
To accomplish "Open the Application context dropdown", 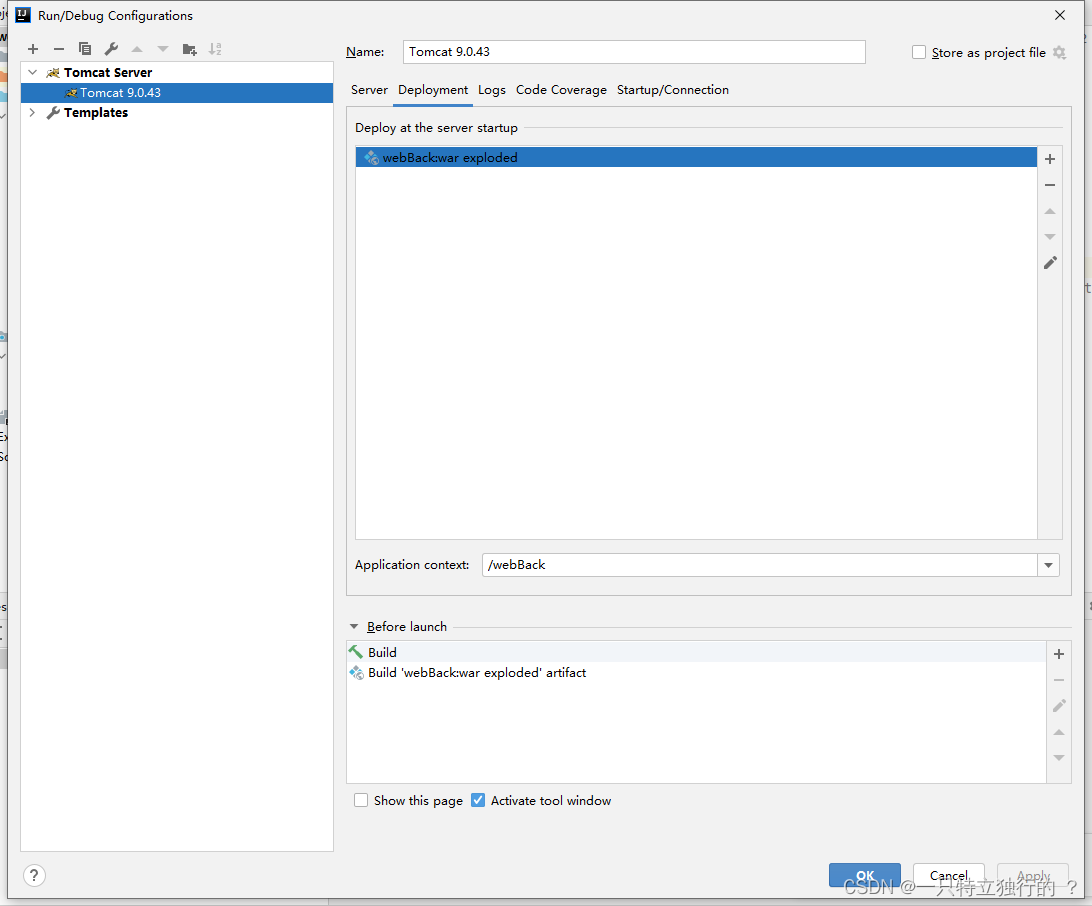I will pos(1048,565).
